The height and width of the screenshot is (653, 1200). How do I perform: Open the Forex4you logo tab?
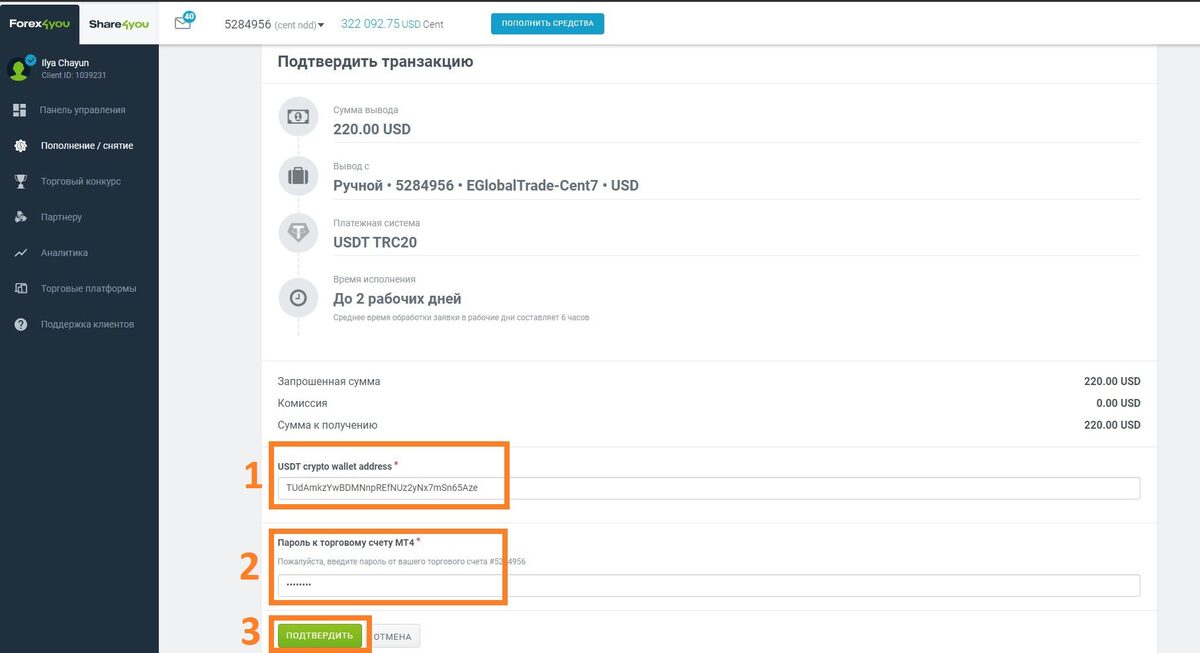pyautogui.click(x=39, y=24)
